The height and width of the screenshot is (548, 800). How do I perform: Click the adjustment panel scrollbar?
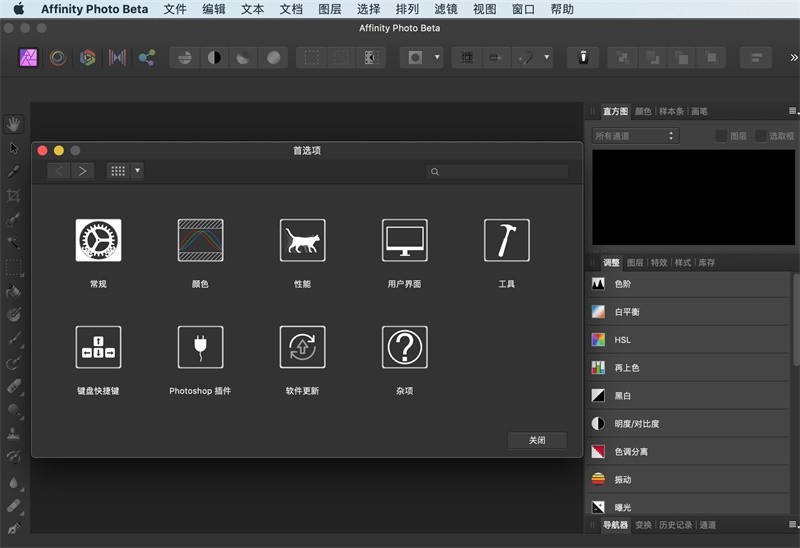795,320
